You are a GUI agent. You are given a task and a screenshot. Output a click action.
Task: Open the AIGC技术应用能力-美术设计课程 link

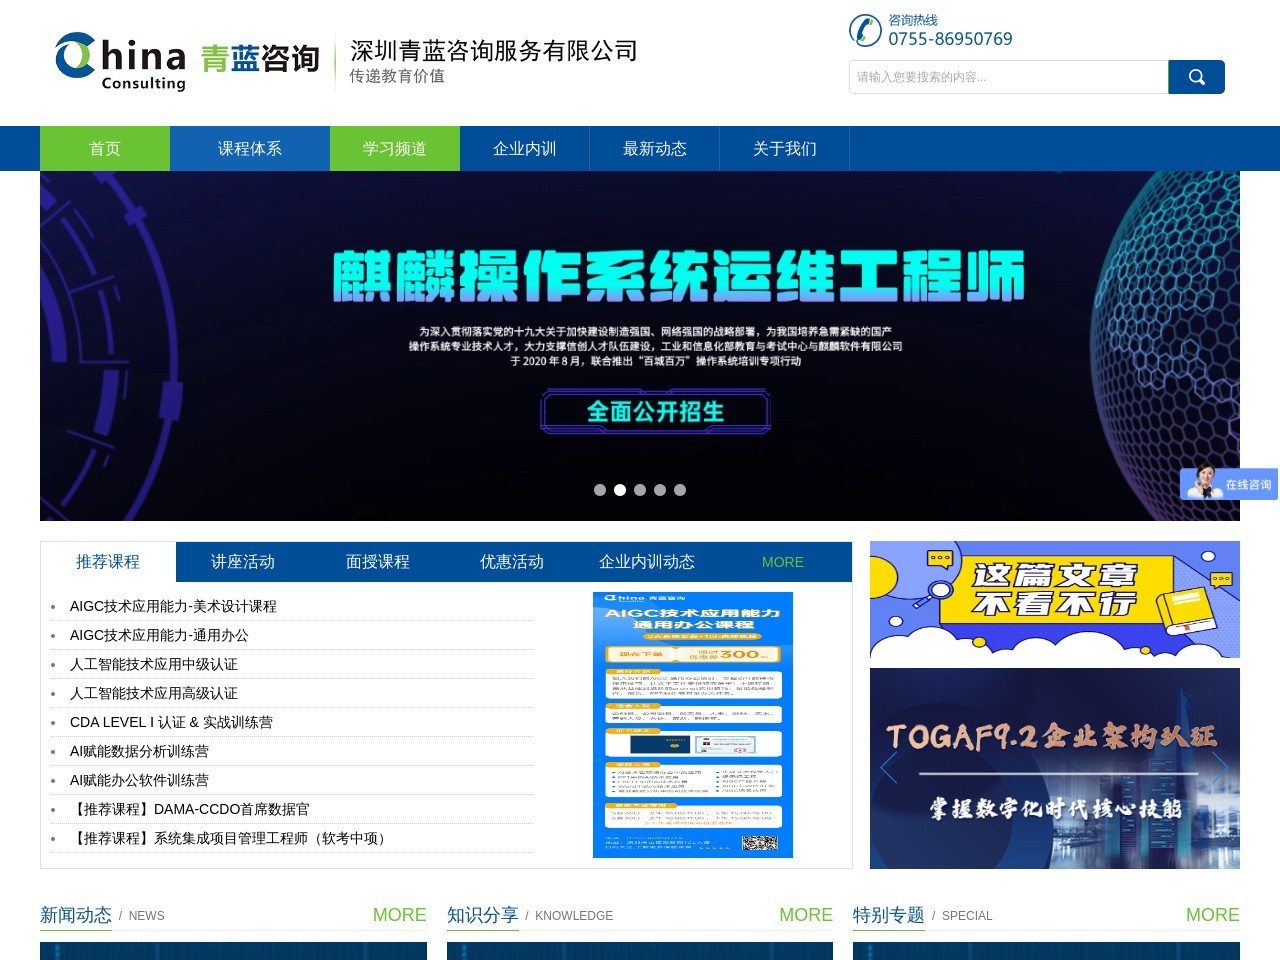tap(173, 606)
